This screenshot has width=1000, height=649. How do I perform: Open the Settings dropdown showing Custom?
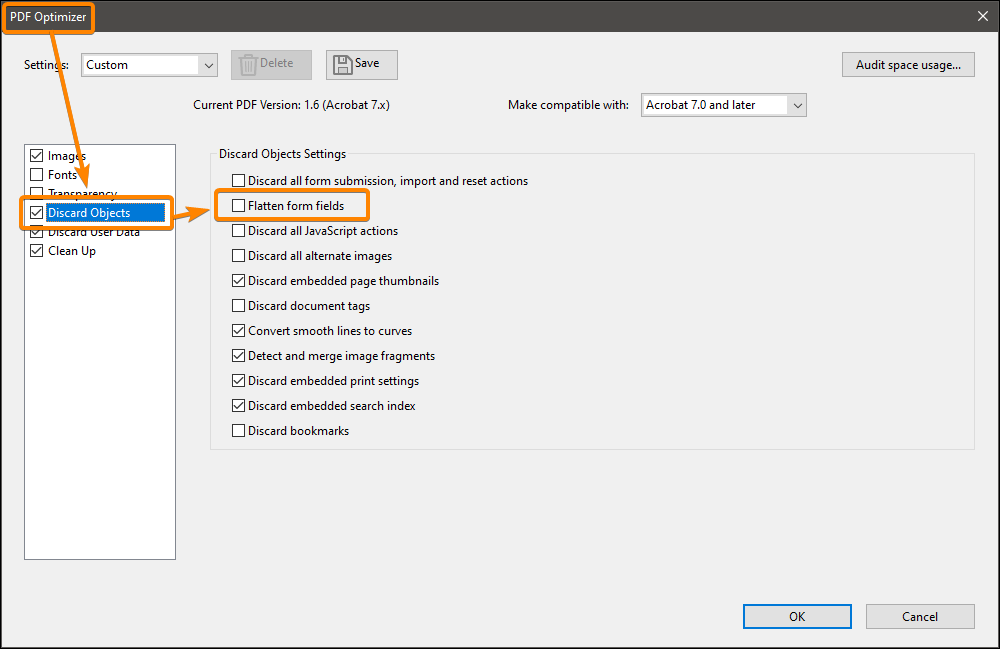point(148,64)
